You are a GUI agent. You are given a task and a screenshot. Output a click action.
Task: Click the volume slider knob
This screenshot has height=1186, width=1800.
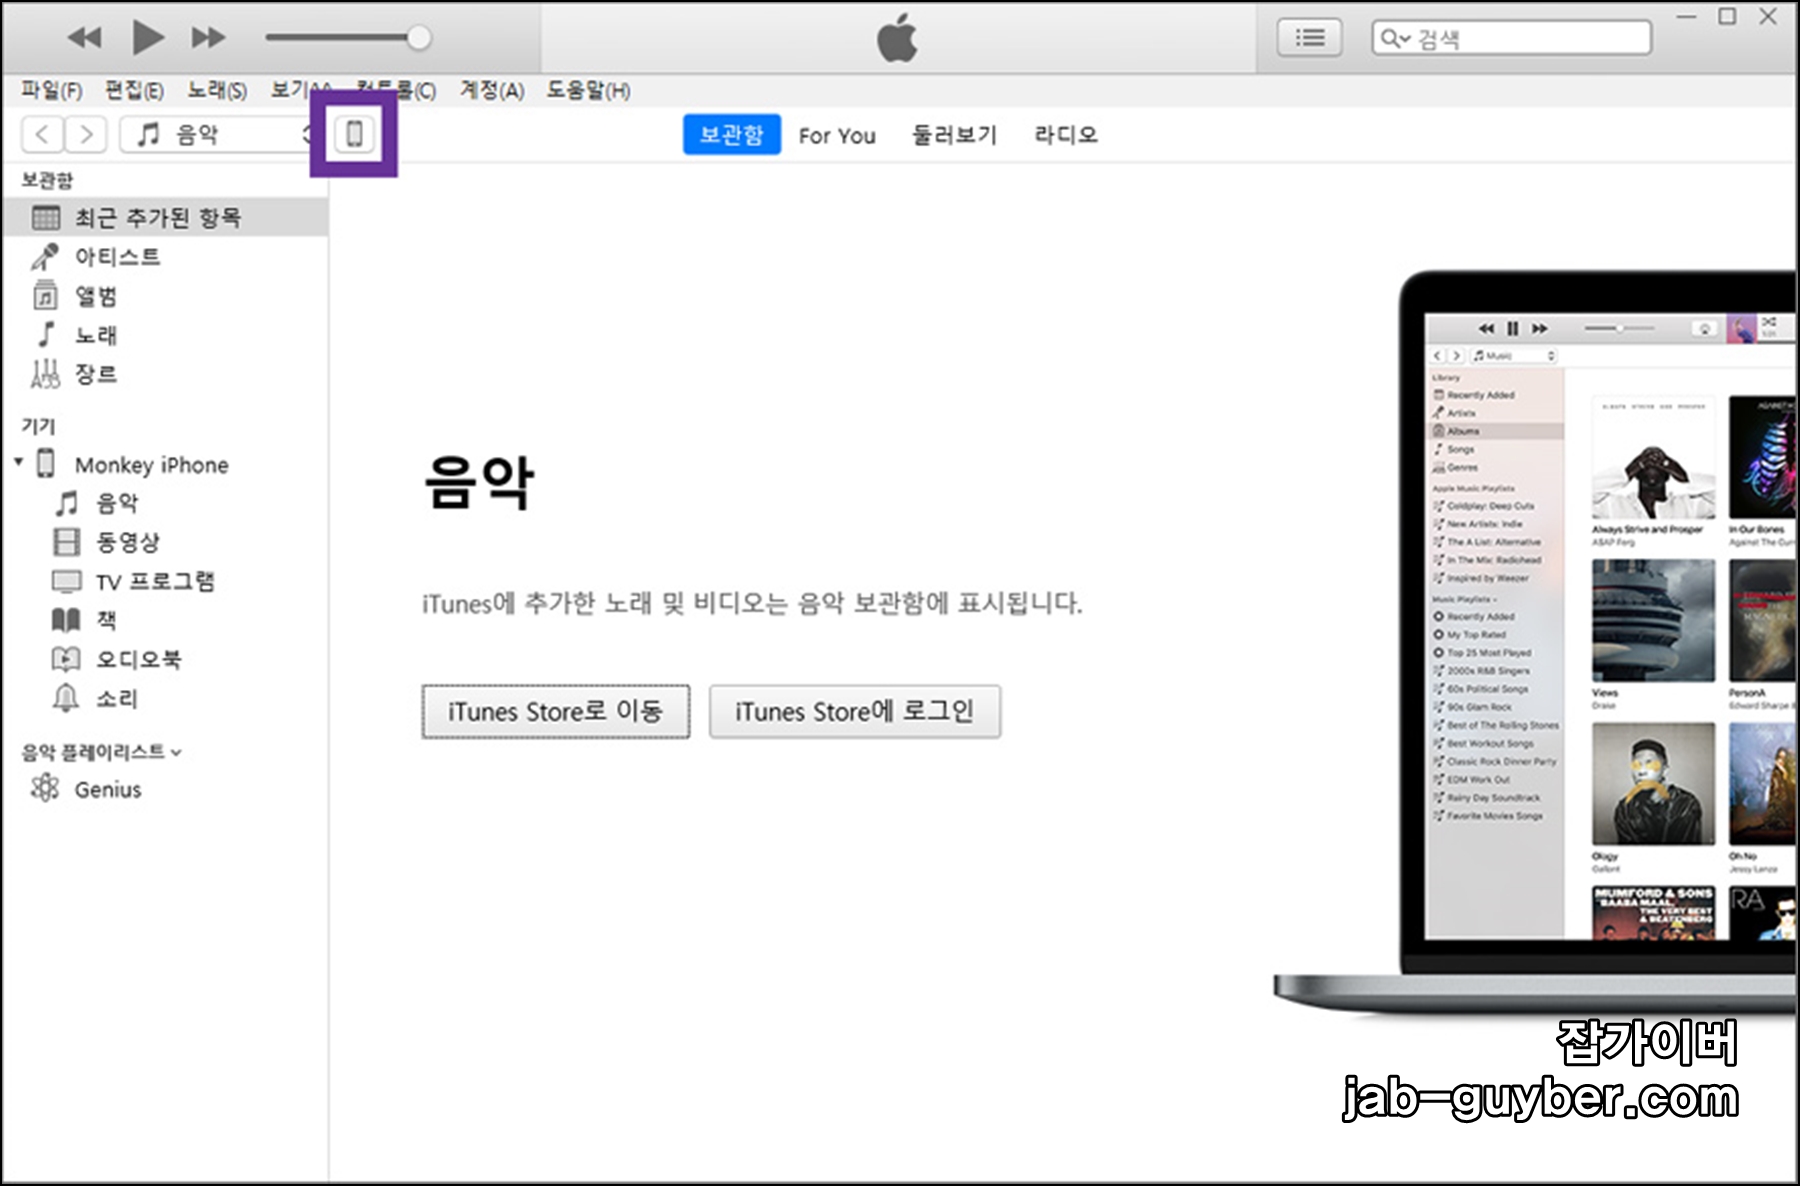[419, 38]
